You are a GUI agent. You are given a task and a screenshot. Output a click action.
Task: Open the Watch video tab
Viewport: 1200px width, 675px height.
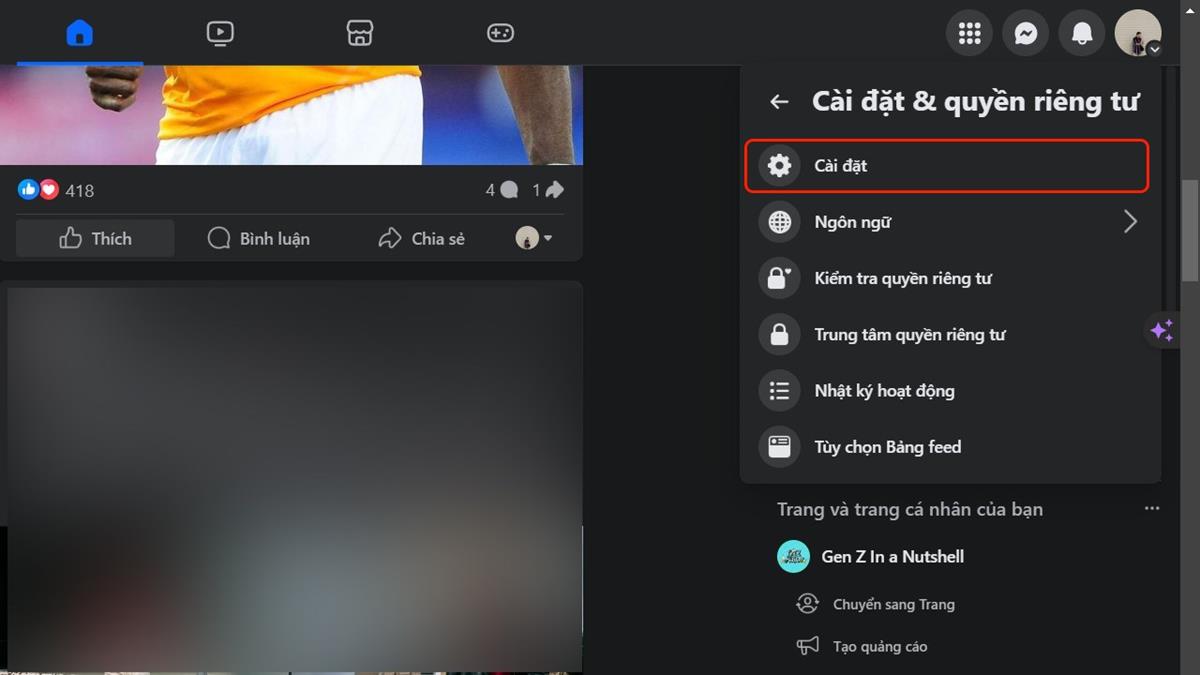tap(220, 33)
